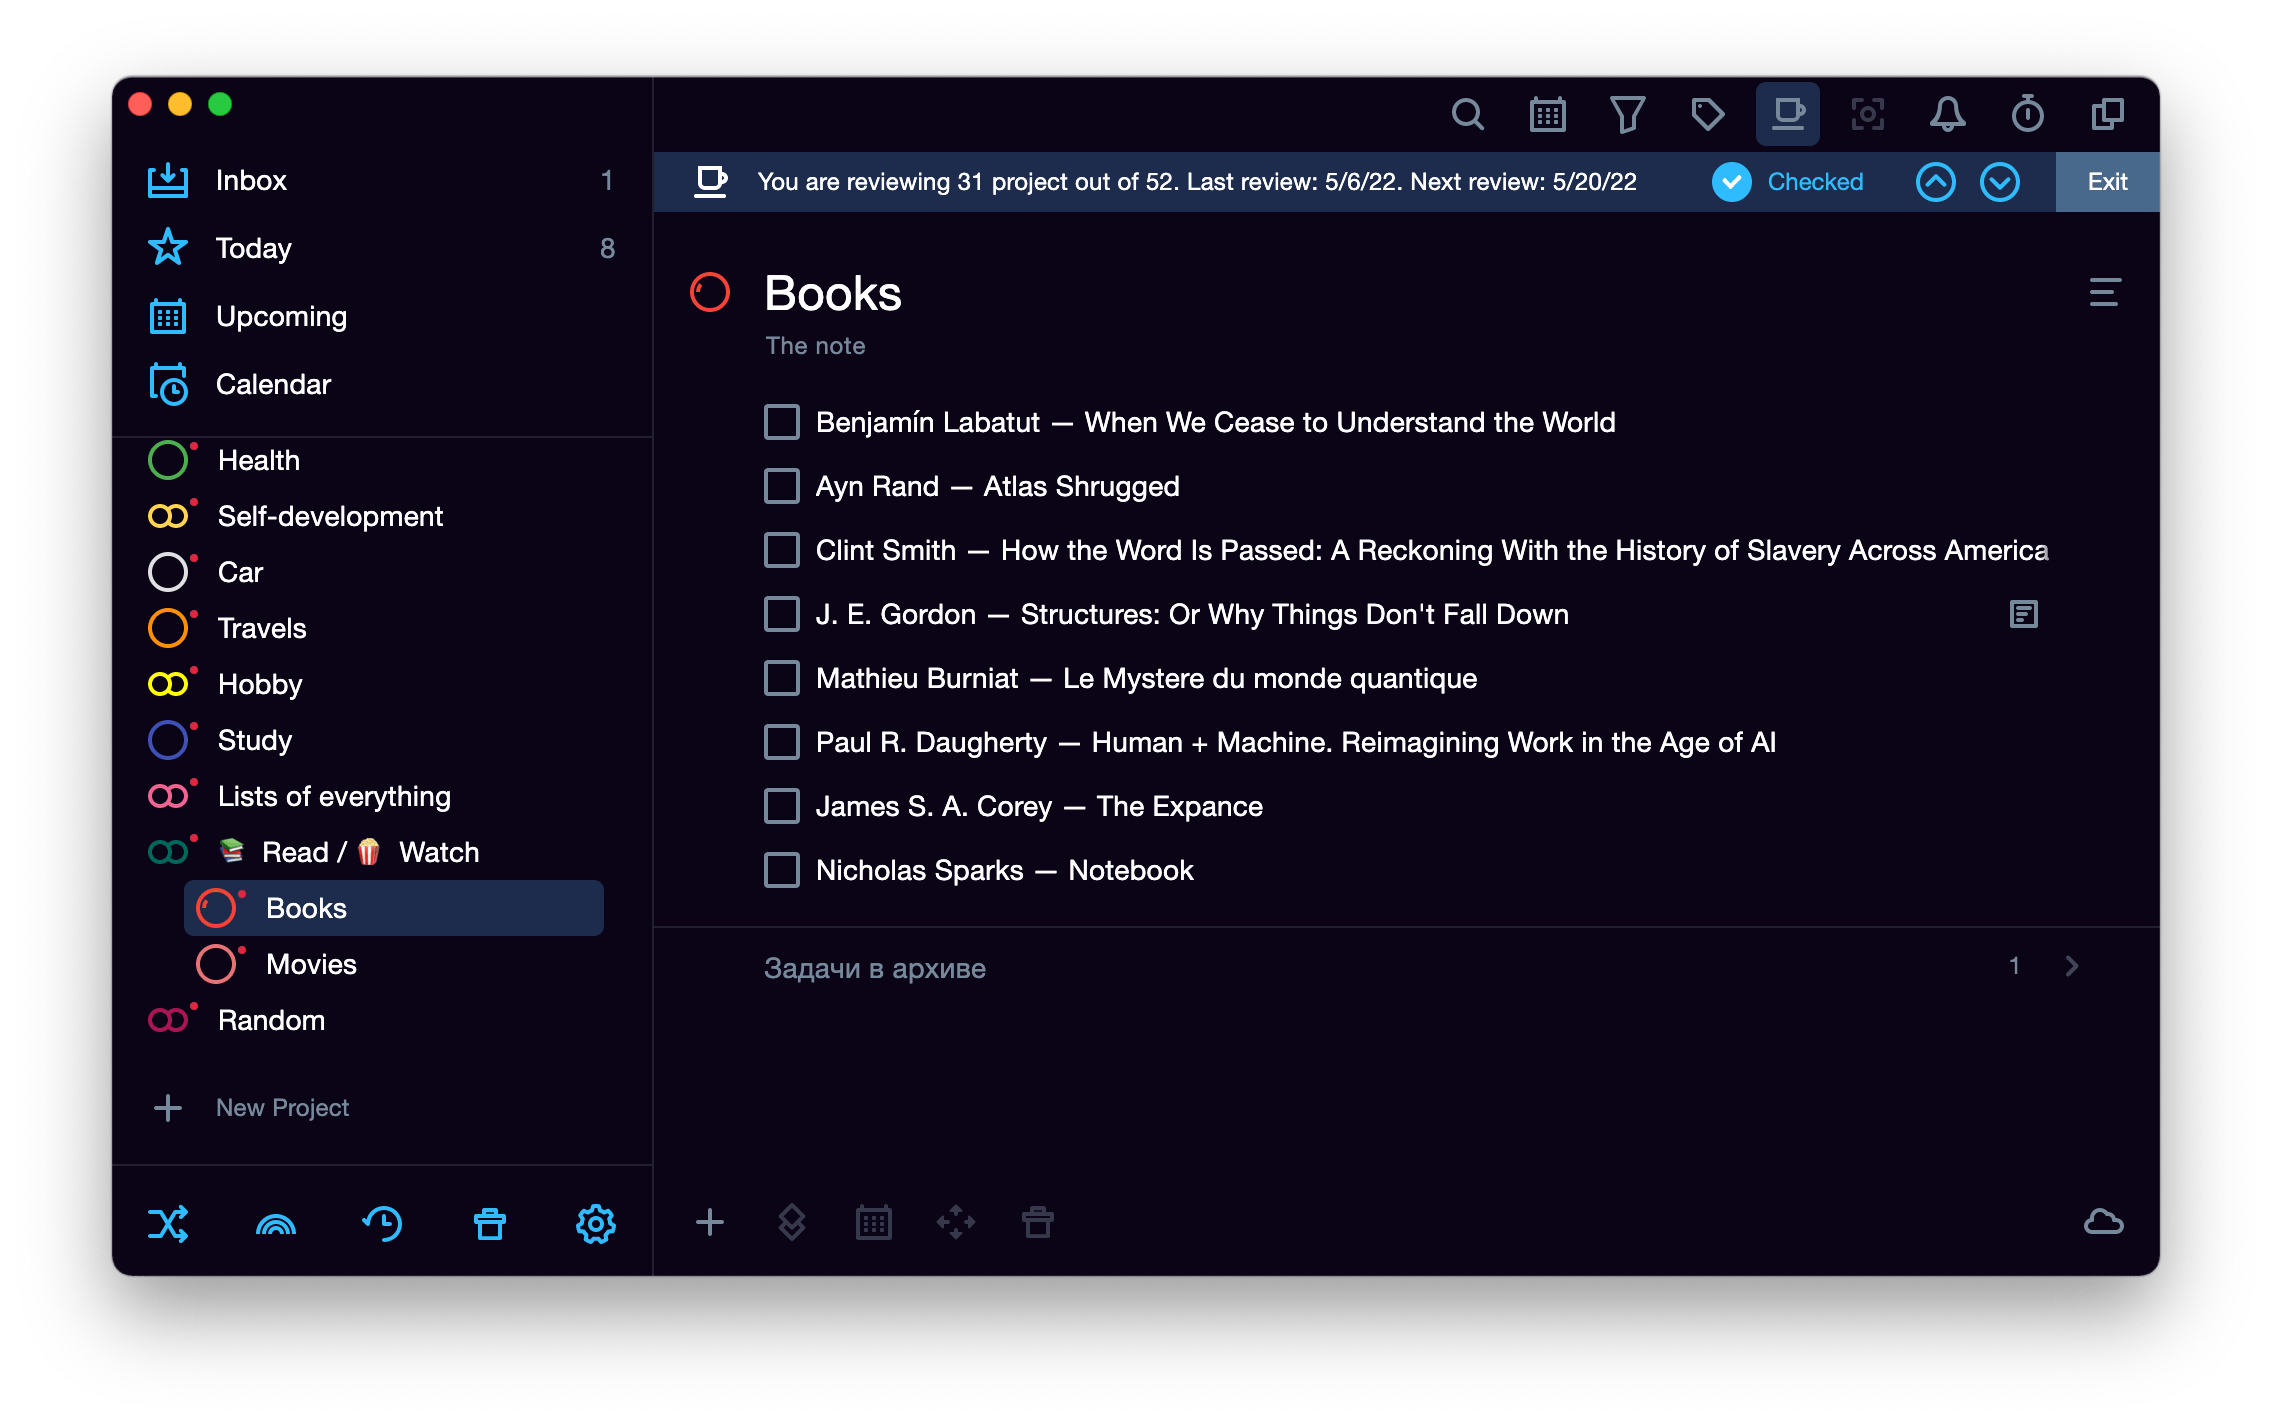Viewport: 2272px width, 1424px height.
Task: Open the rainbow icon in bottom sidebar
Action: coord(275,1223)
